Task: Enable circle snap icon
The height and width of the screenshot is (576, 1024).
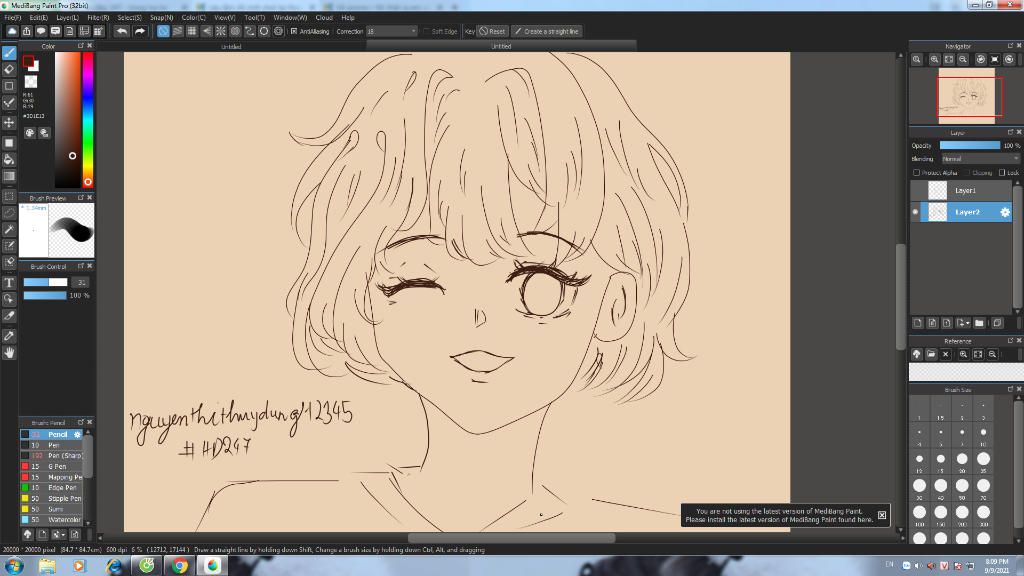Action: [264, 31]
